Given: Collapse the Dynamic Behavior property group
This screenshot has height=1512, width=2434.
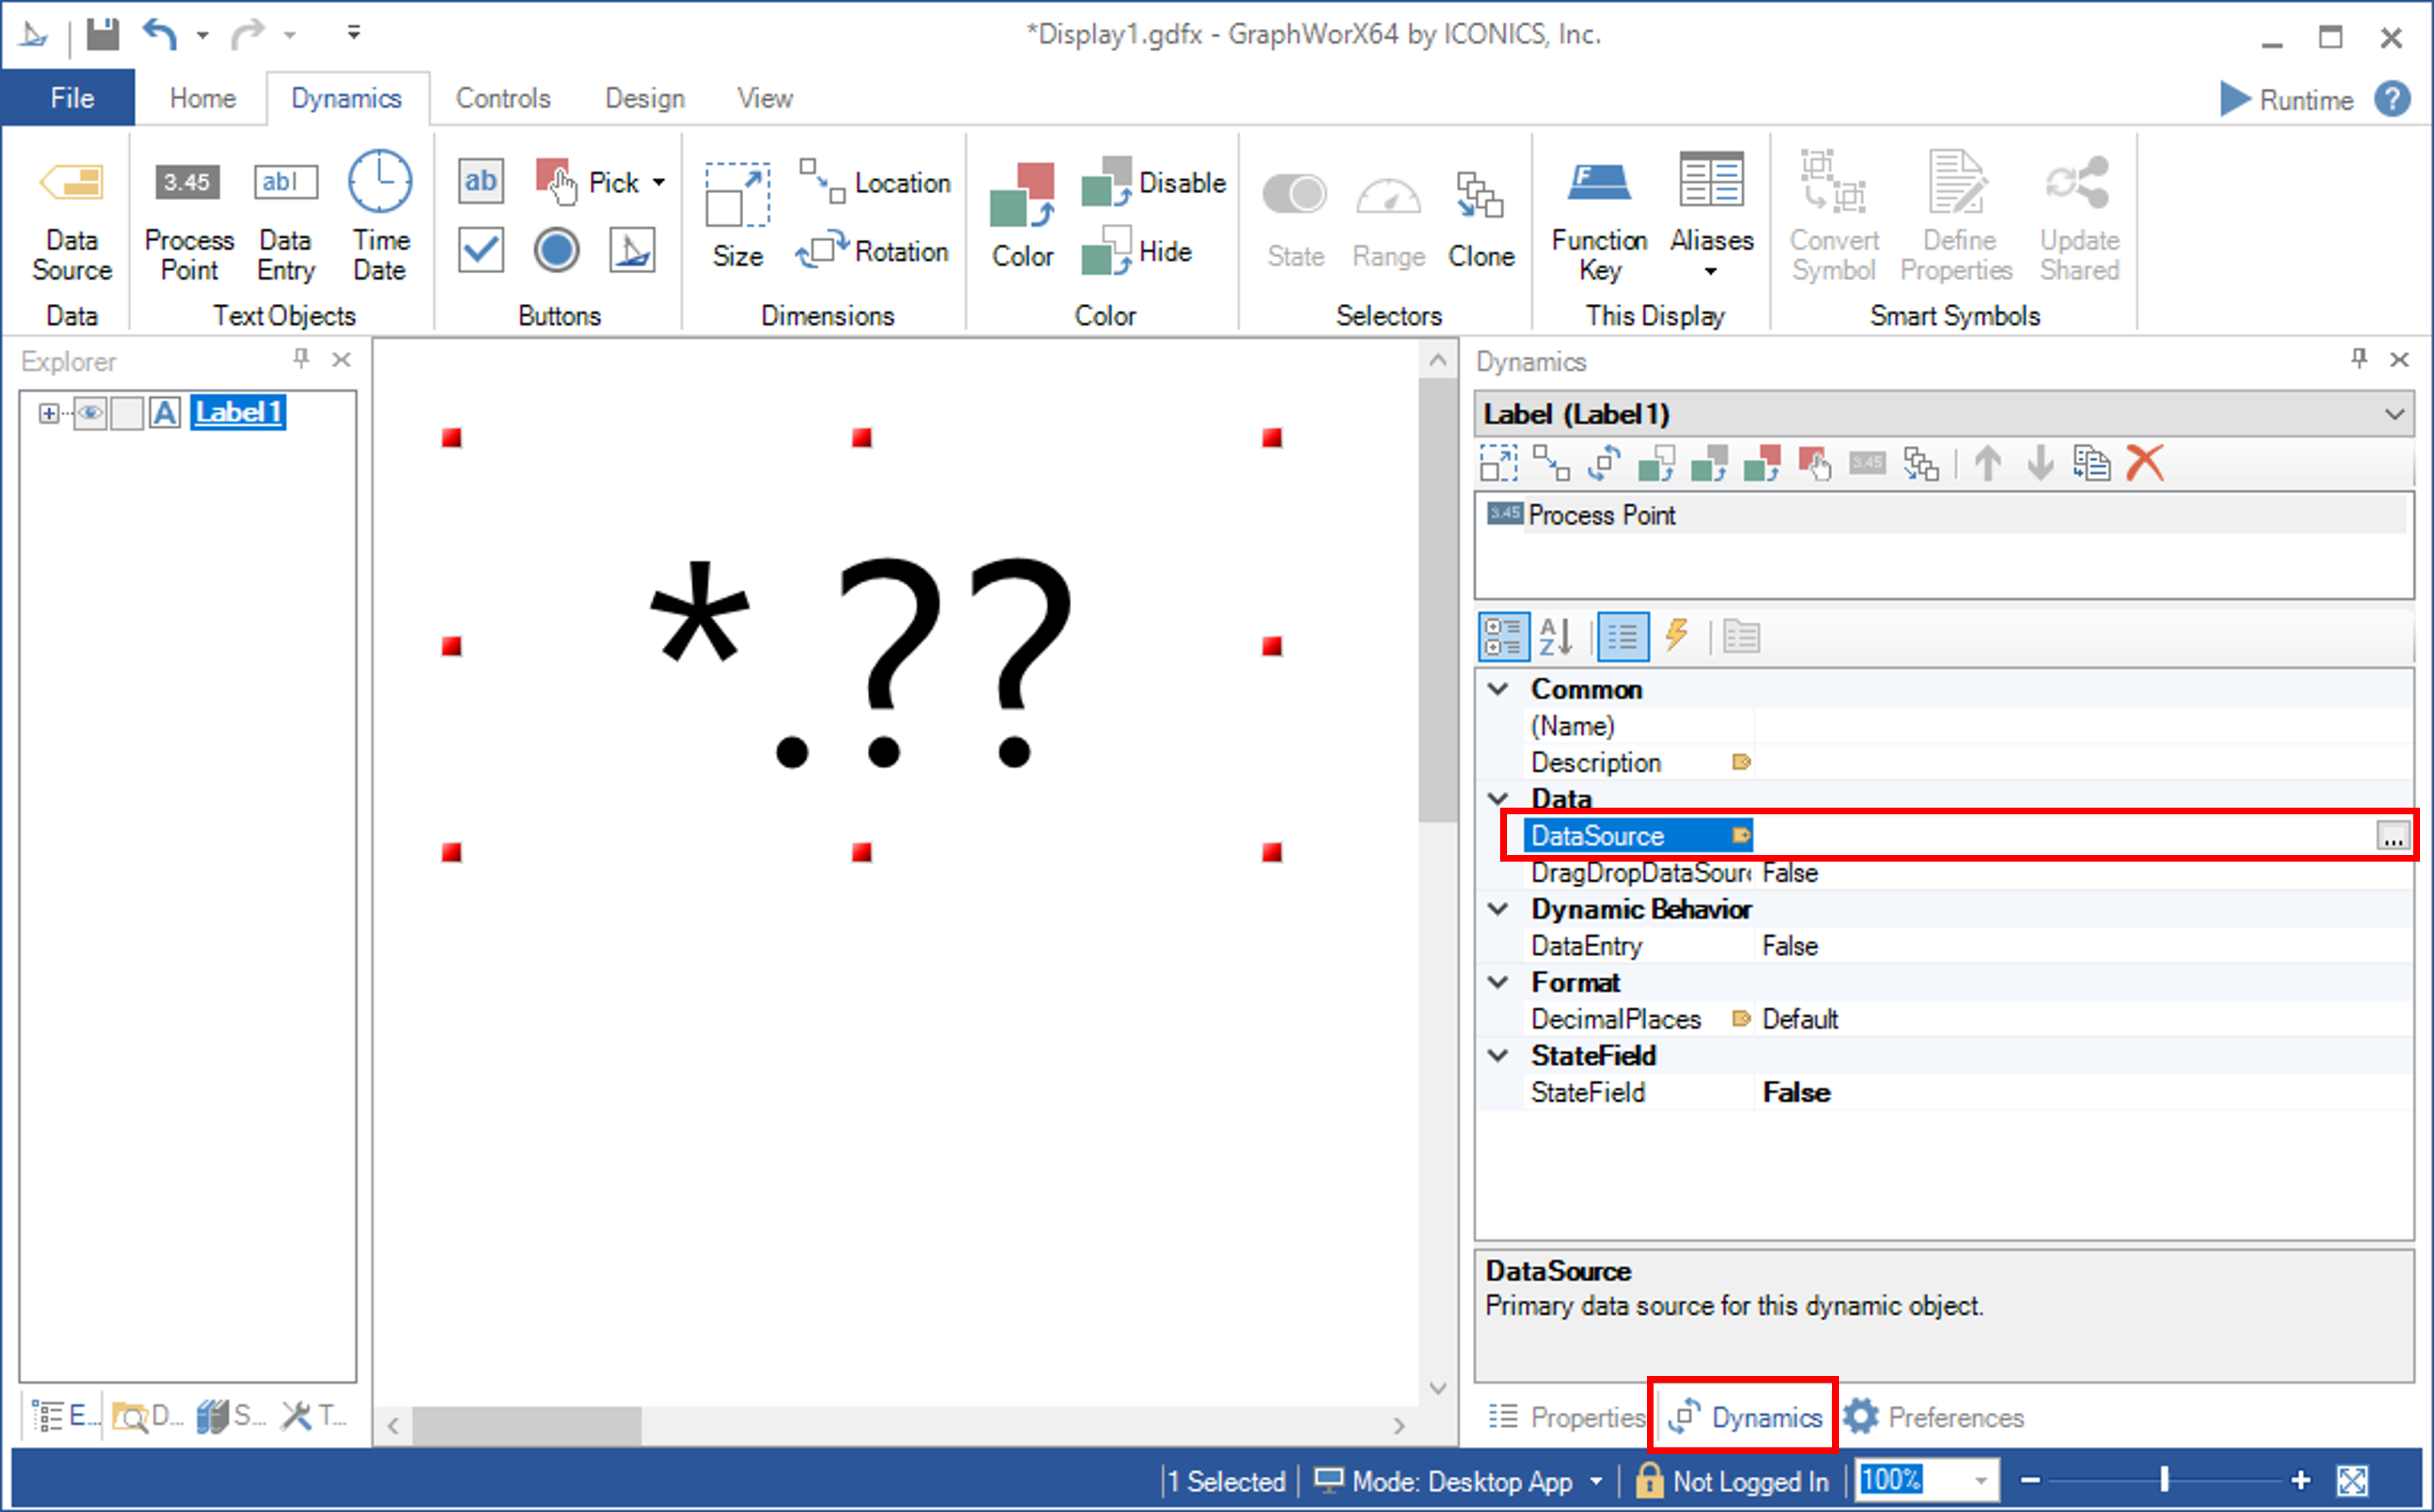Looking at the screenshot, I should (x=1498, y=909).
